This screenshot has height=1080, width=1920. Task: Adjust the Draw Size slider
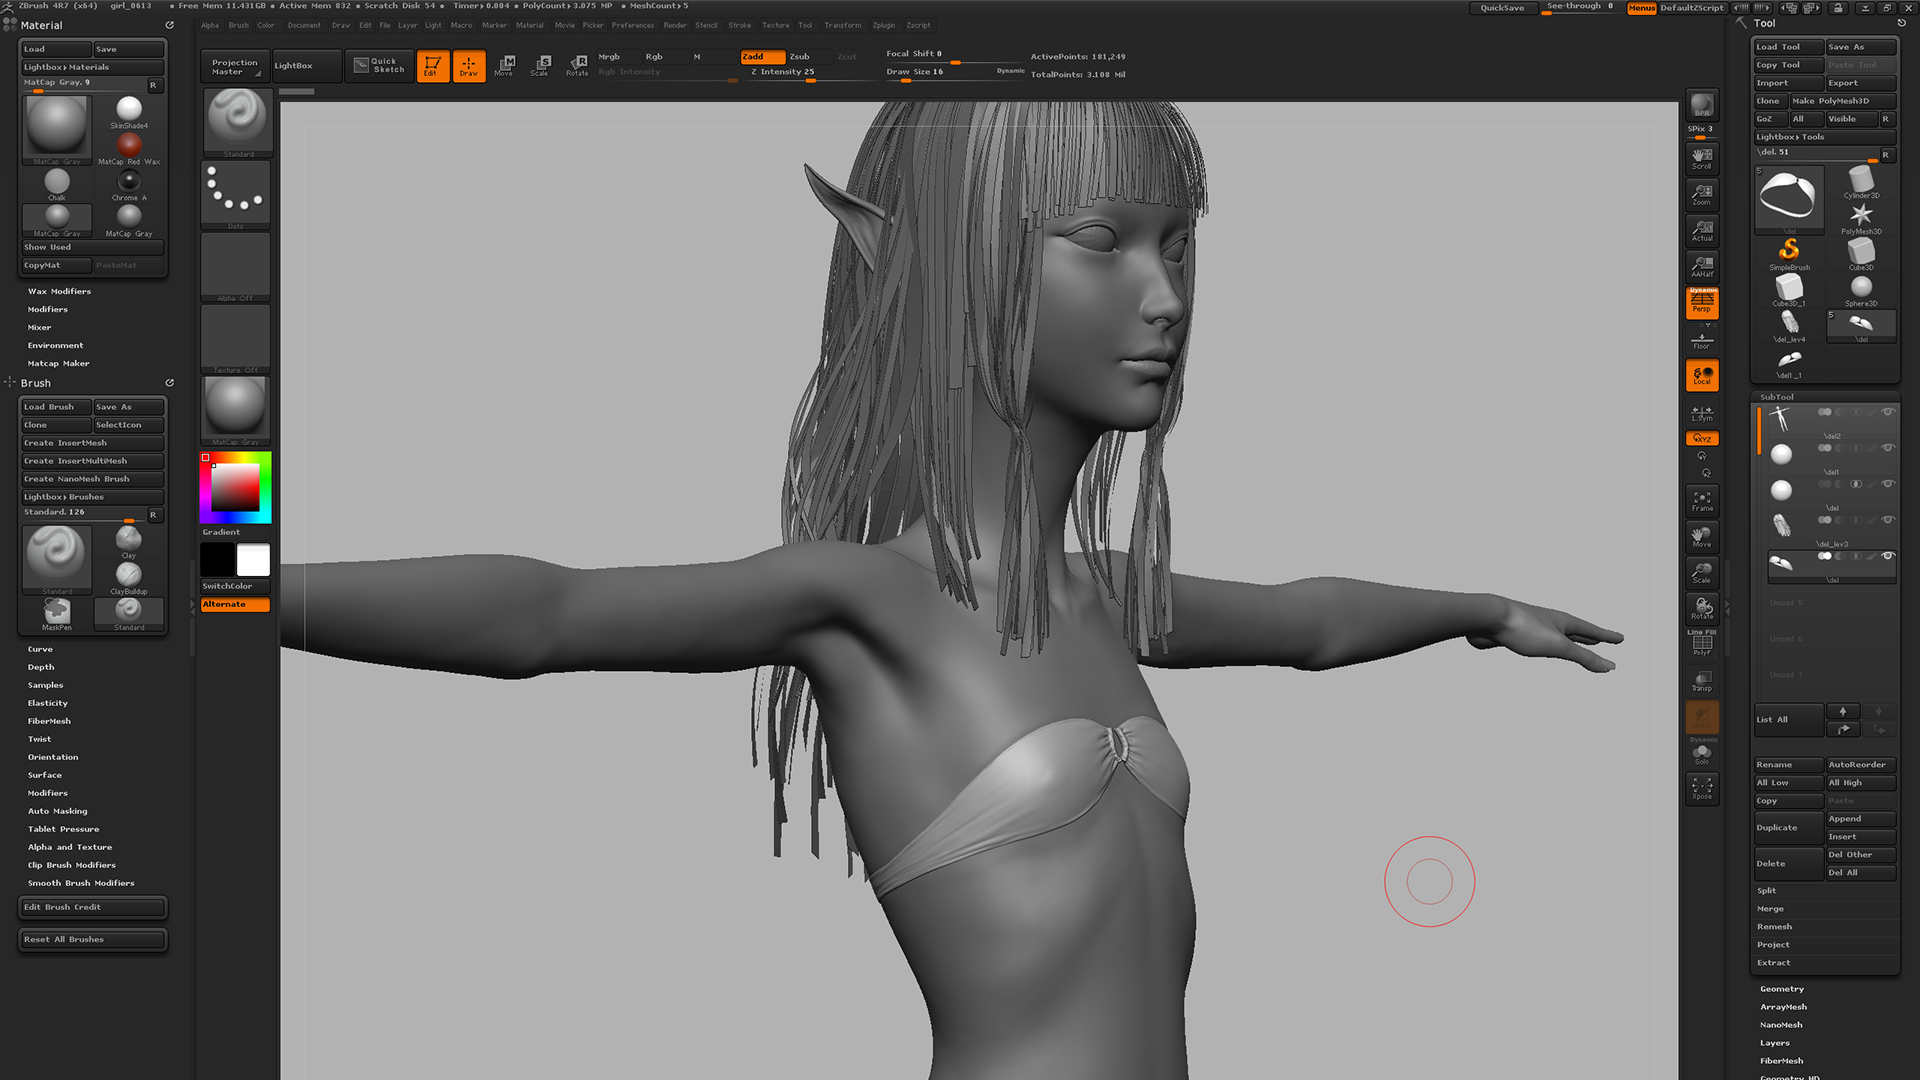coord(939,72)
